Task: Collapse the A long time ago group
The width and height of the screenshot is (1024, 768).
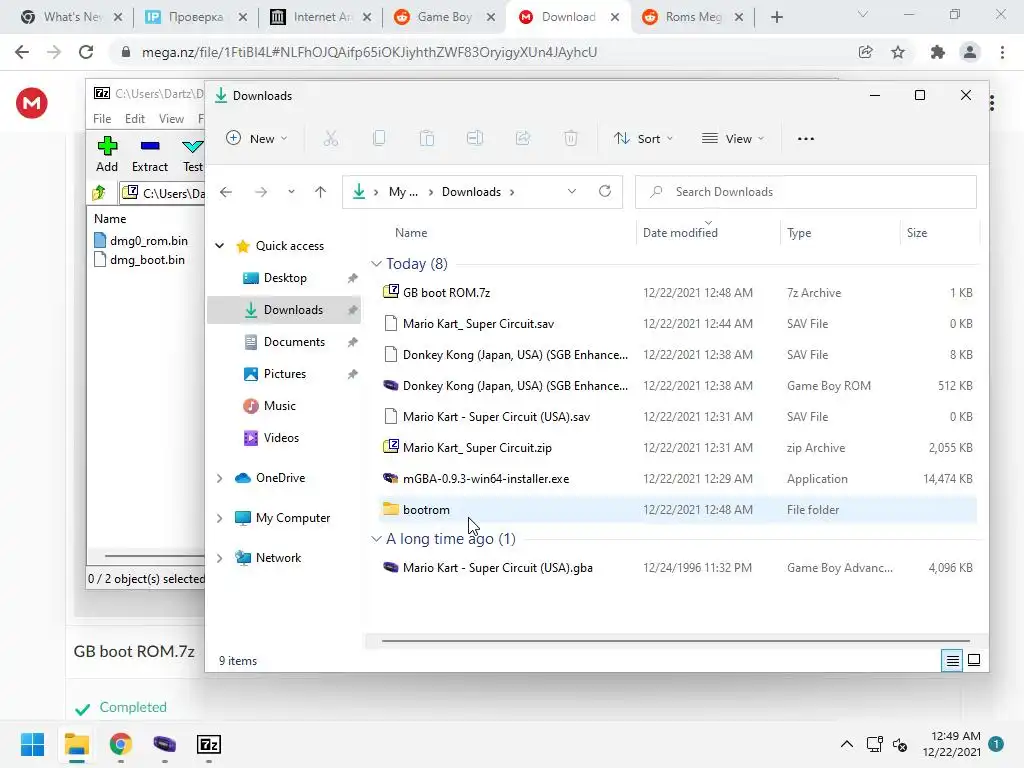Action: [x=376, y=539]
